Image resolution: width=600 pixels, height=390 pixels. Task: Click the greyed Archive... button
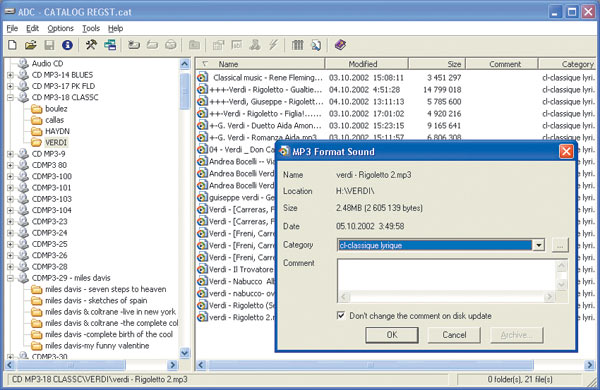coord(517,335)
